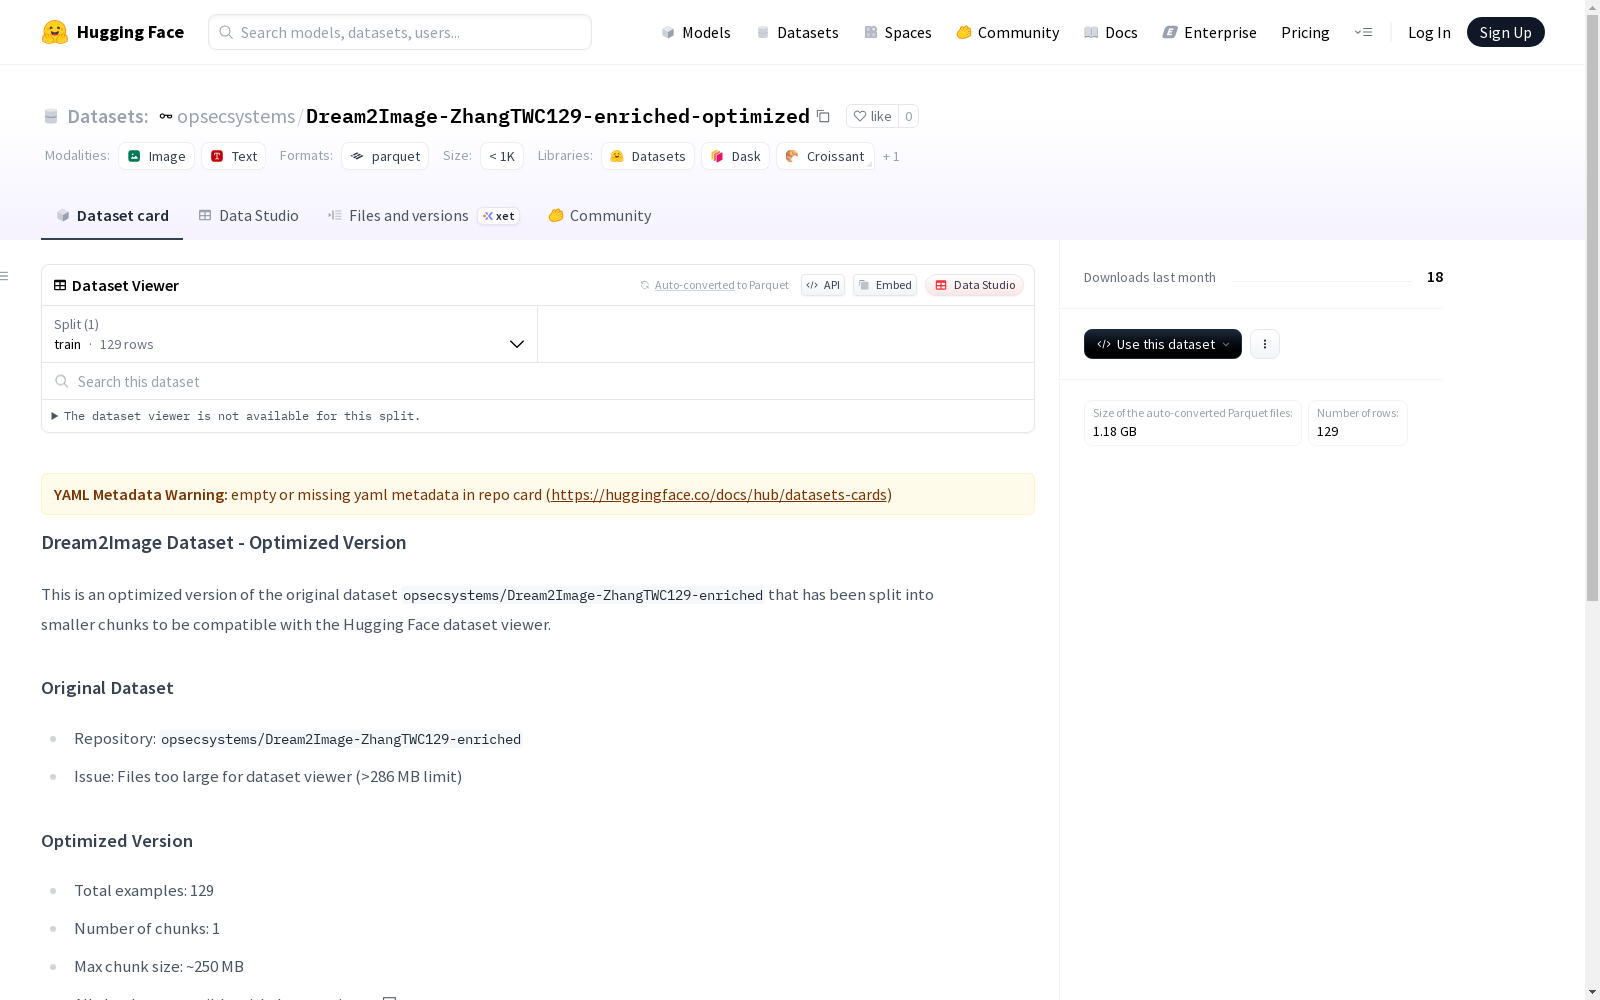The width and height of the screenshot is (1600, 1000).
Task: Select the Text modality tag
Action: point(234,156)
